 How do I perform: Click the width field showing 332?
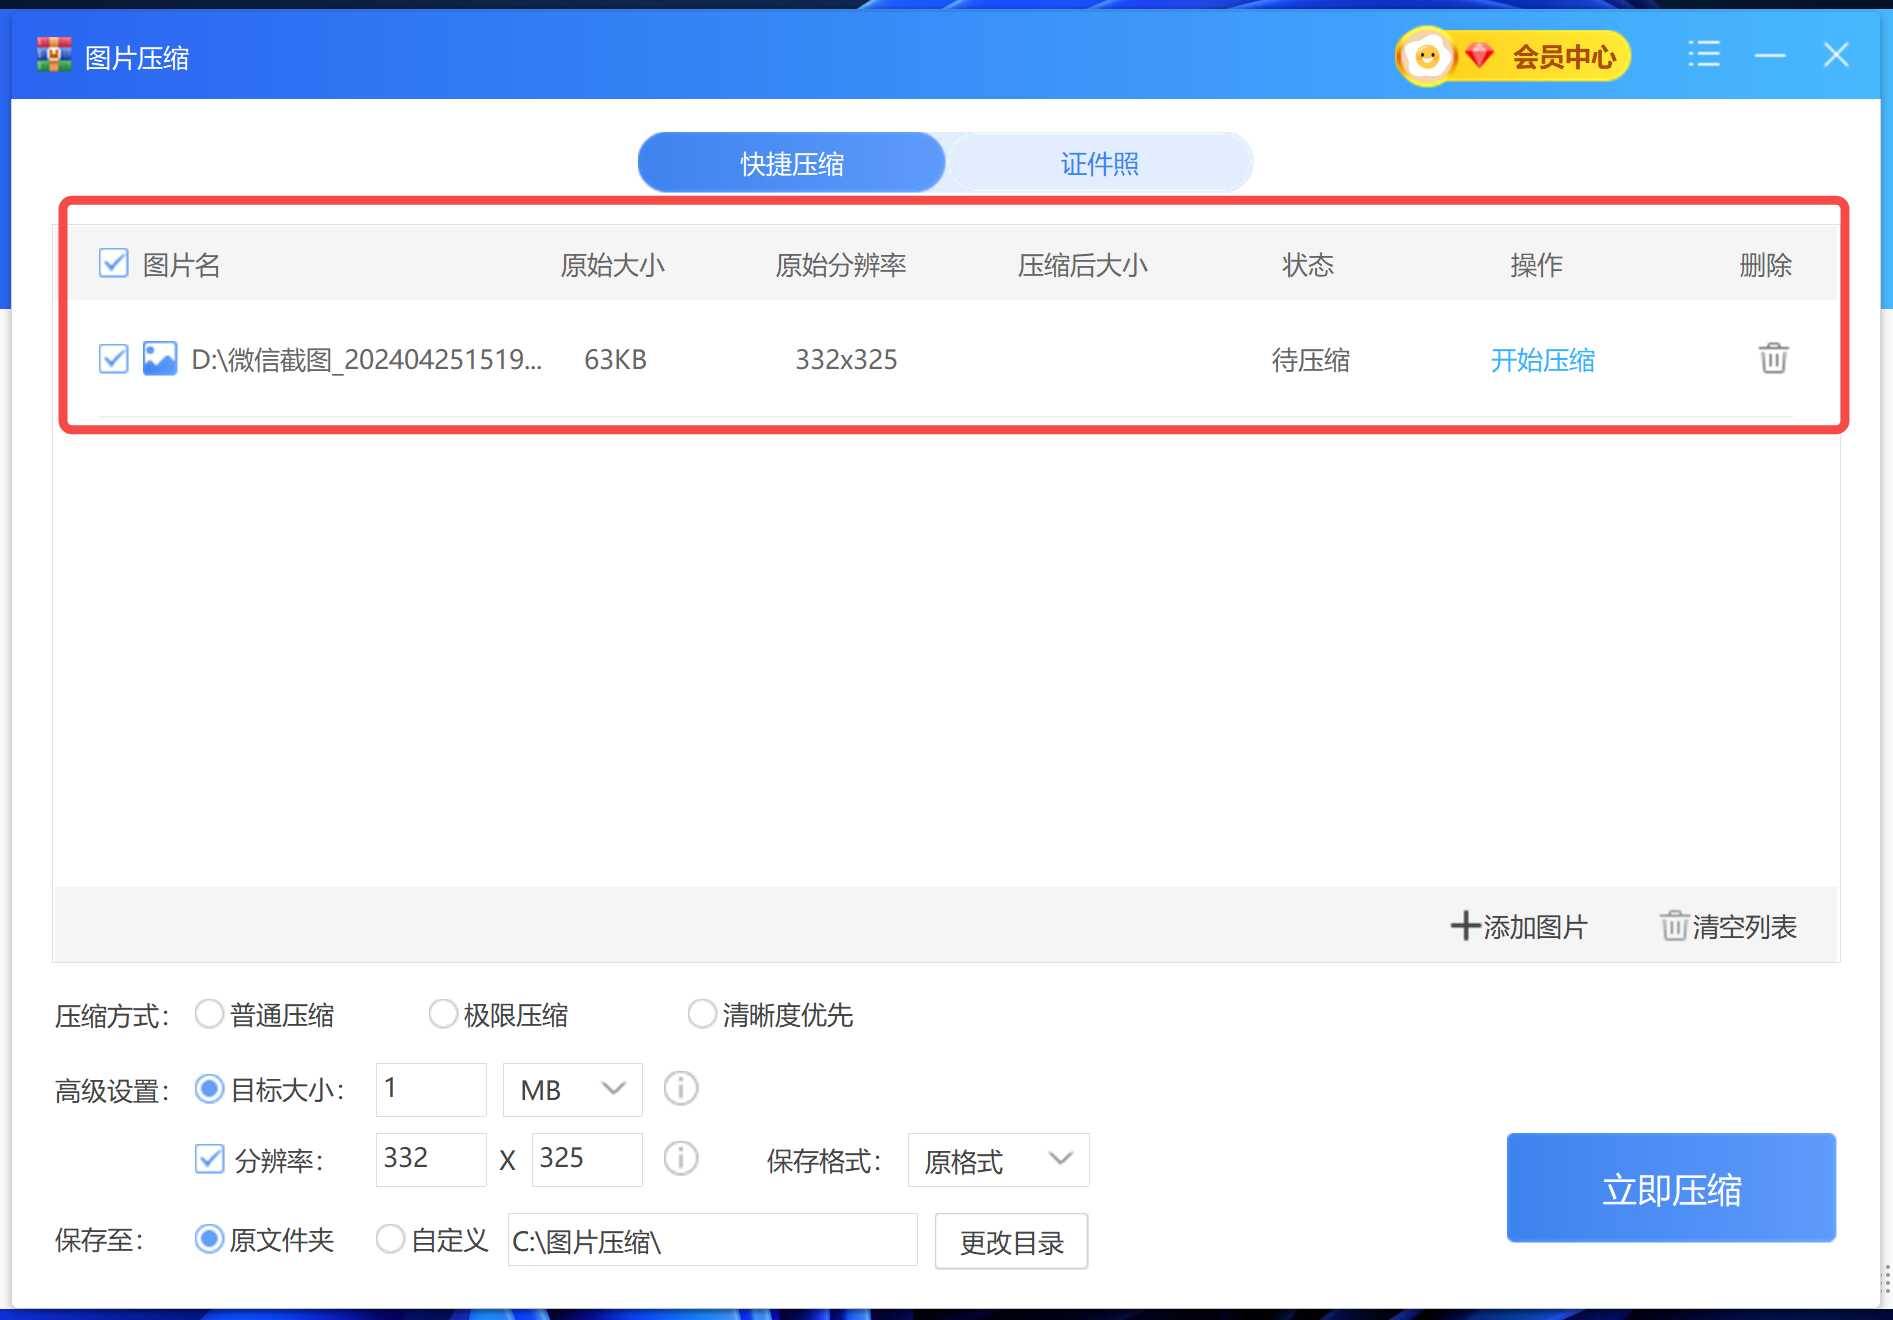tap(431, 1159)
